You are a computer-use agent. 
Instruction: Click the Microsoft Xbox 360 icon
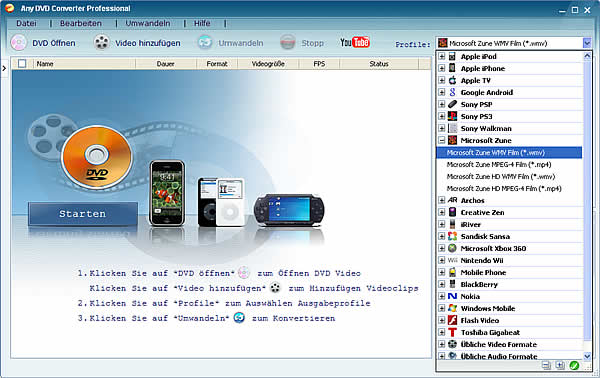452,248
